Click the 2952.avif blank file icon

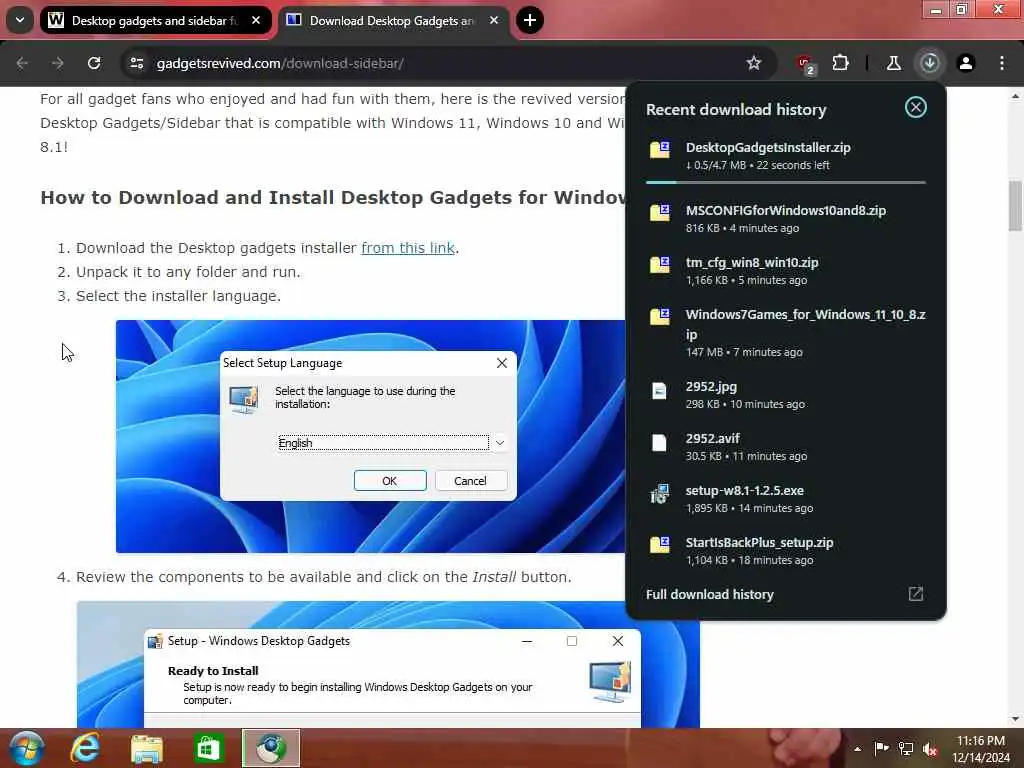click(x=660, y=443)
